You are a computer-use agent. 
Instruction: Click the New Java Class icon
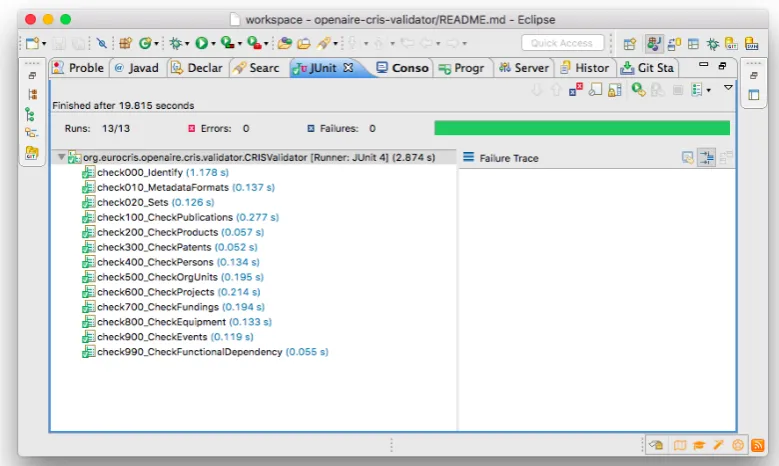[145, 43]
